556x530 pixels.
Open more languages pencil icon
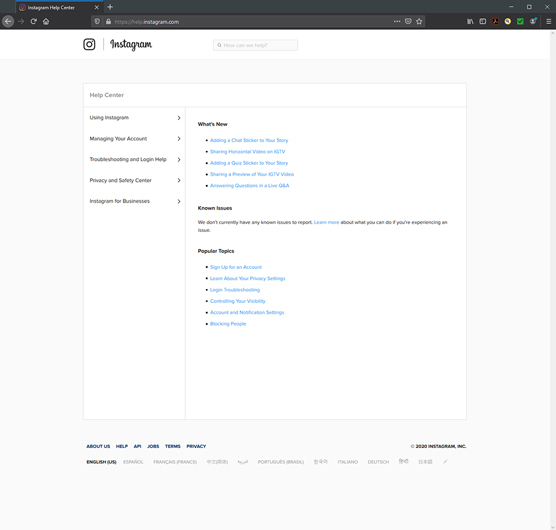click(x=445, y=462)
